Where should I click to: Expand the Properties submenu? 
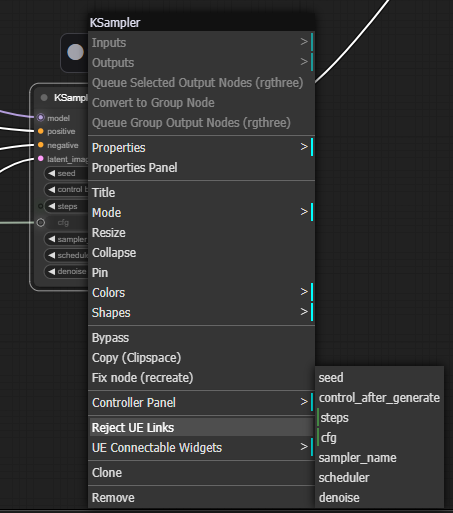(202, 148)
